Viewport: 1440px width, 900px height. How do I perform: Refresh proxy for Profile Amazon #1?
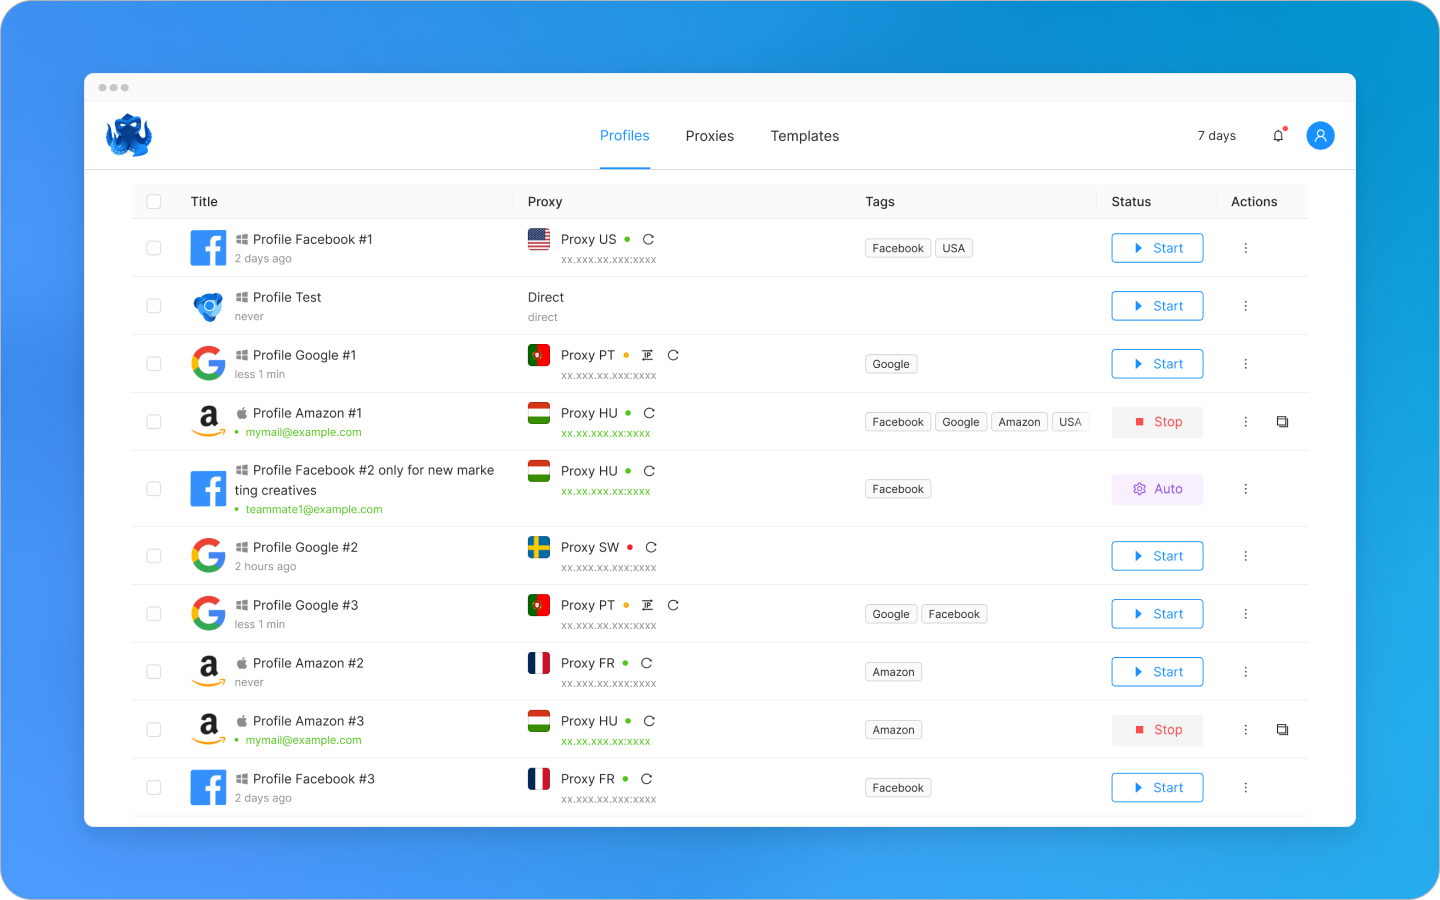click(649, 414)
